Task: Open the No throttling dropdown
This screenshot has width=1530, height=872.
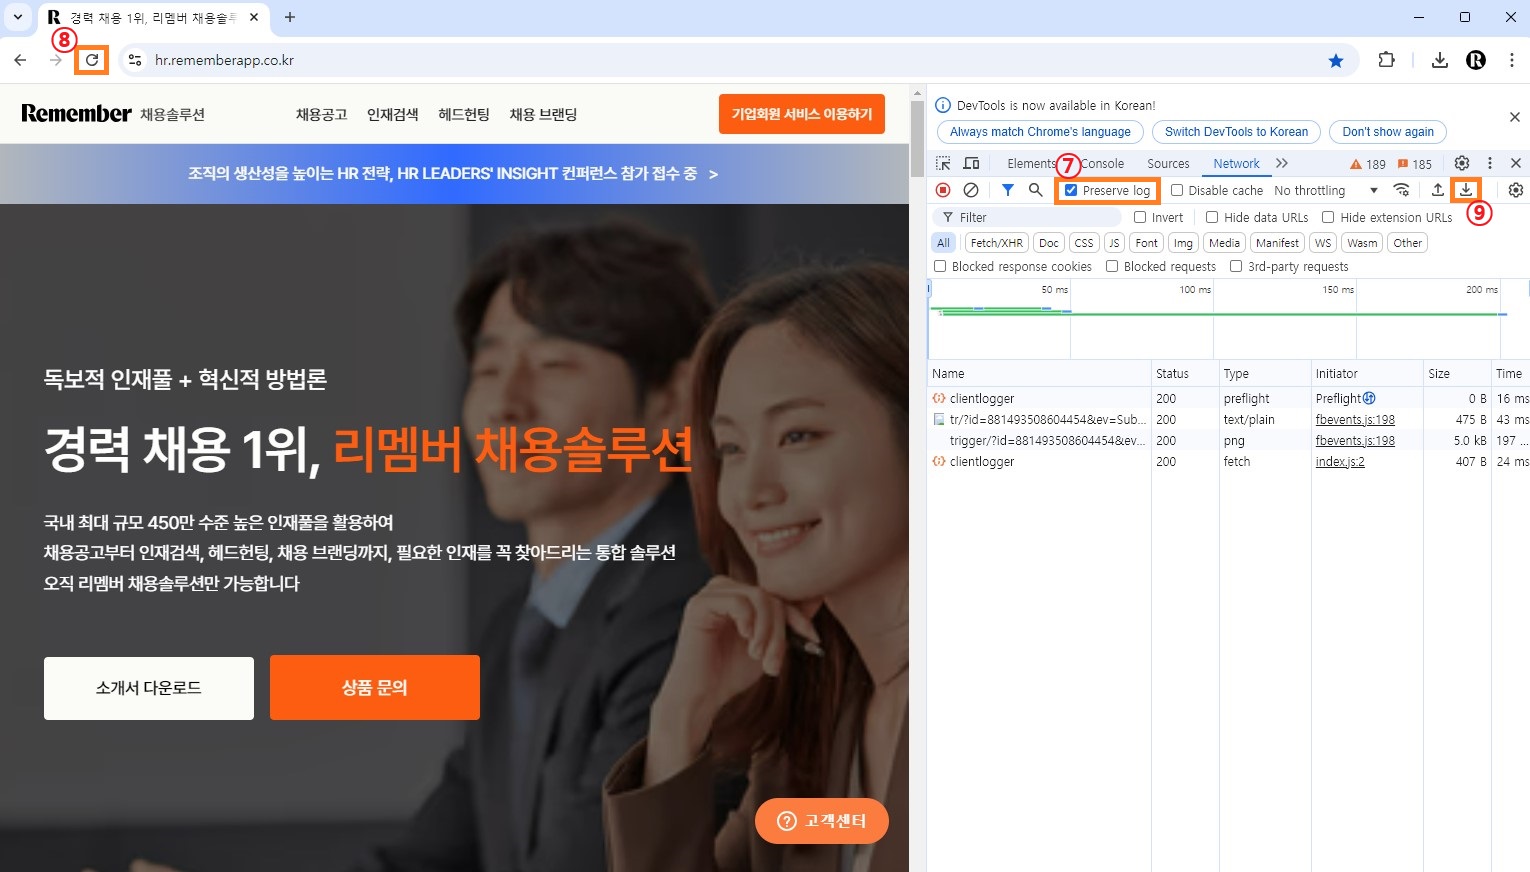Action: click(1326, 190)
